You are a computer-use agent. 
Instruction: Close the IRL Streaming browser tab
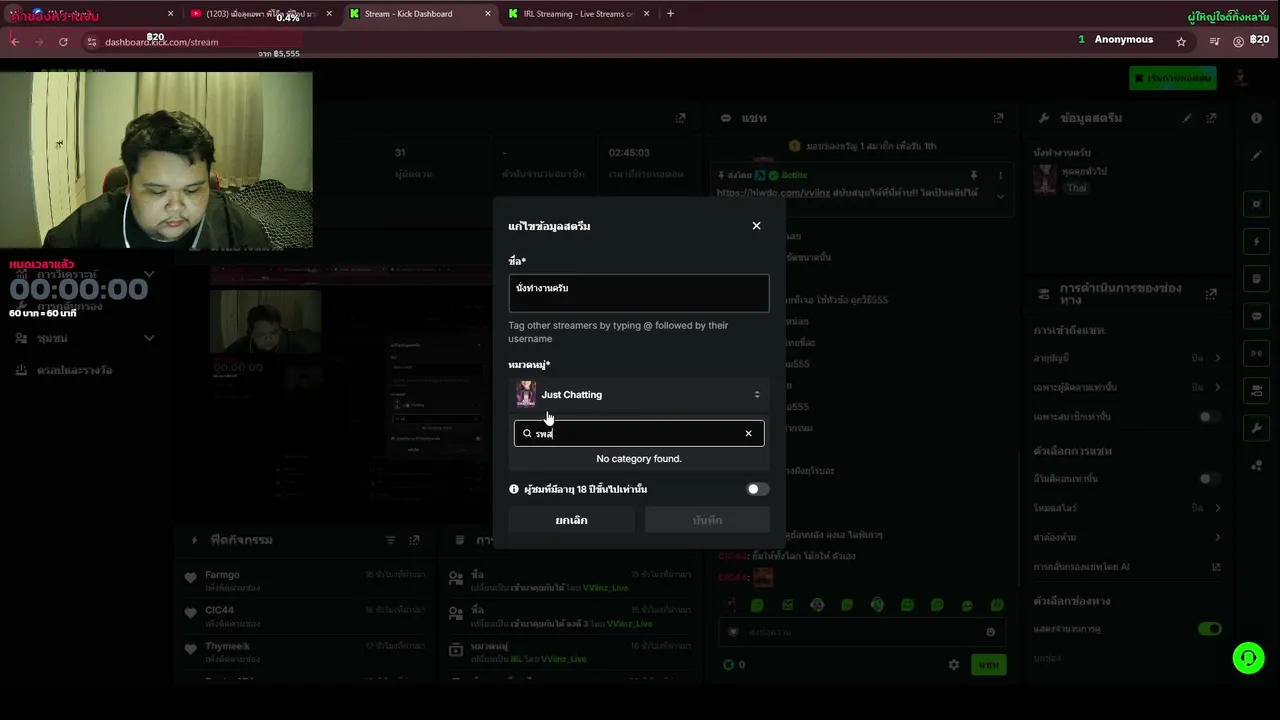[647, 14]
